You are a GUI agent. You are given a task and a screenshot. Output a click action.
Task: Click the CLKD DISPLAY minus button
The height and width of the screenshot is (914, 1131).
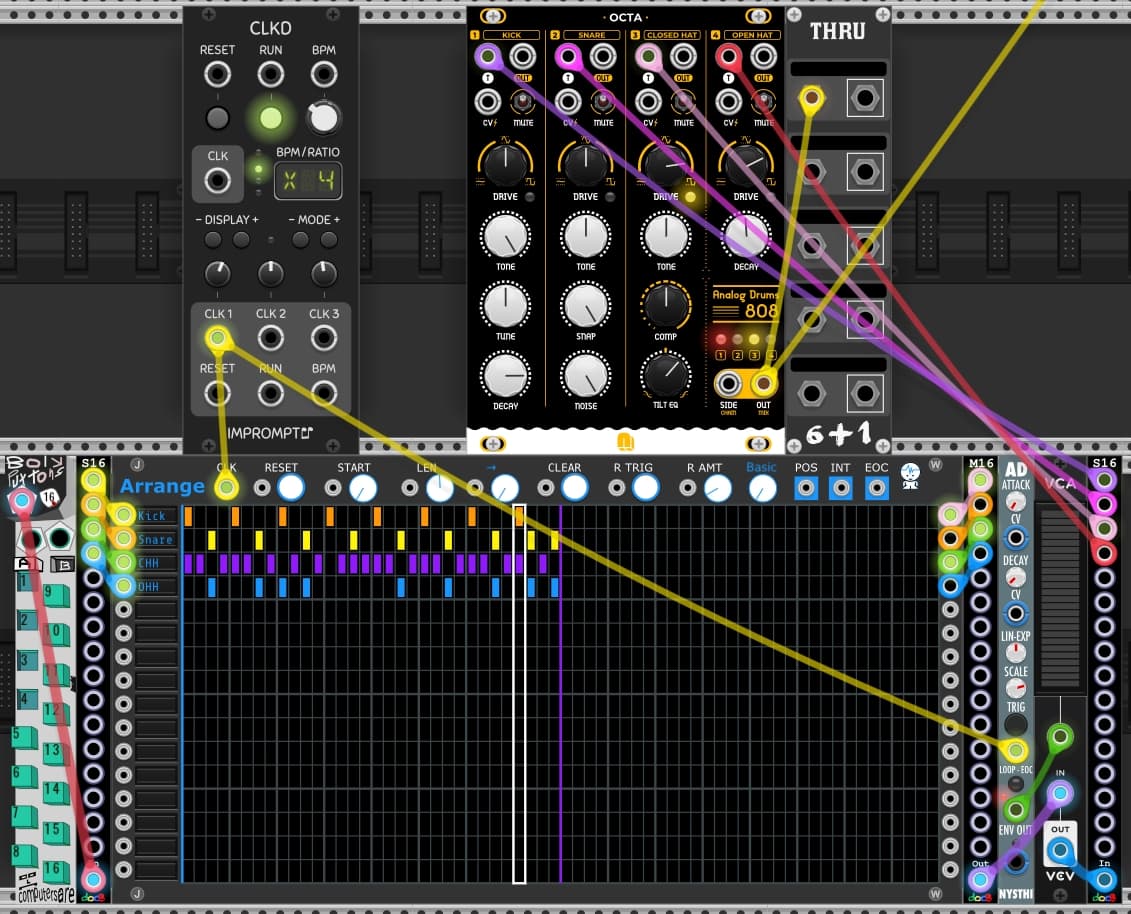[213, 240]
